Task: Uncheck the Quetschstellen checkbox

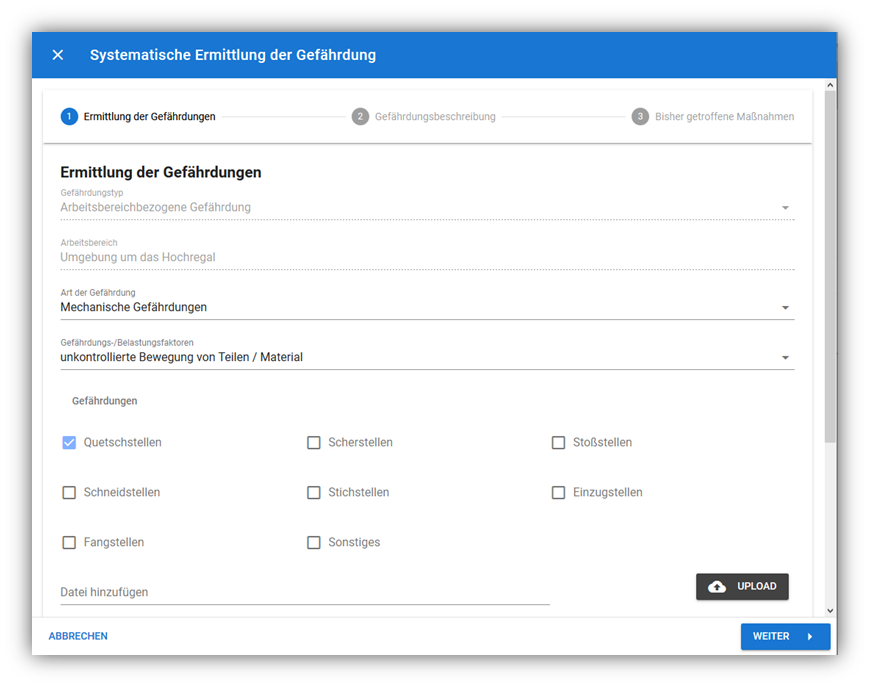Action: 69,442
